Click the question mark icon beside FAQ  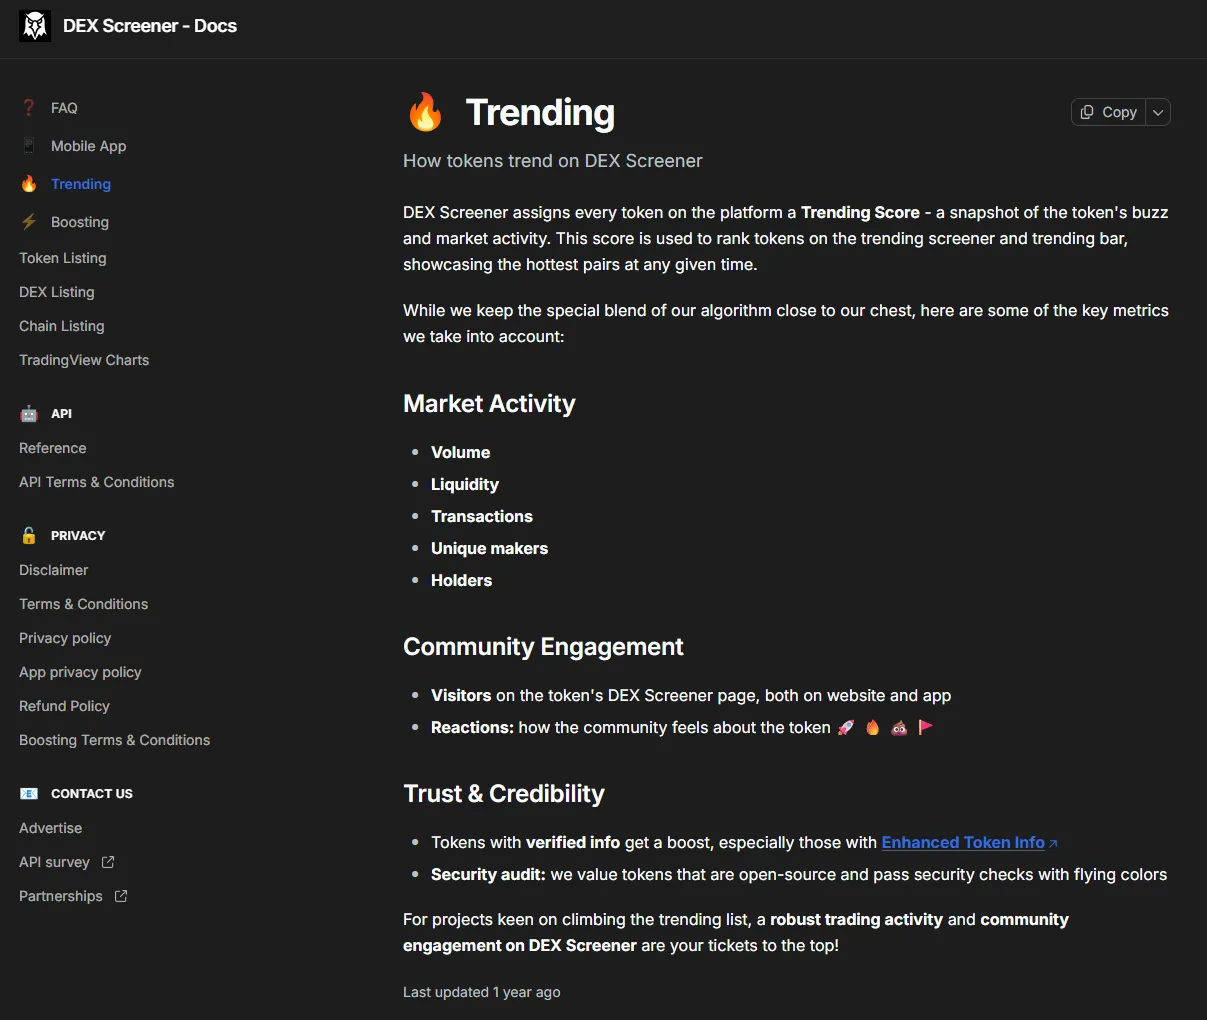(x=29, y=108)
